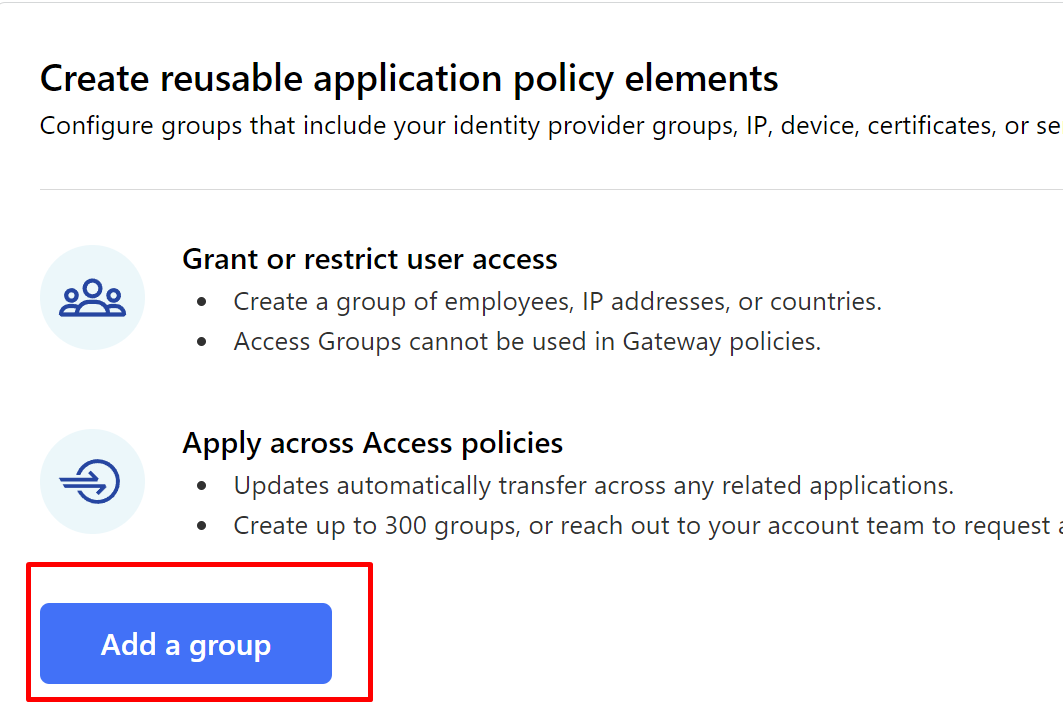Image resolution: width=1063 pixels, height=724 pixels.
Task: Click the words 'account team' in the bullet
Action: coord(881,525)
